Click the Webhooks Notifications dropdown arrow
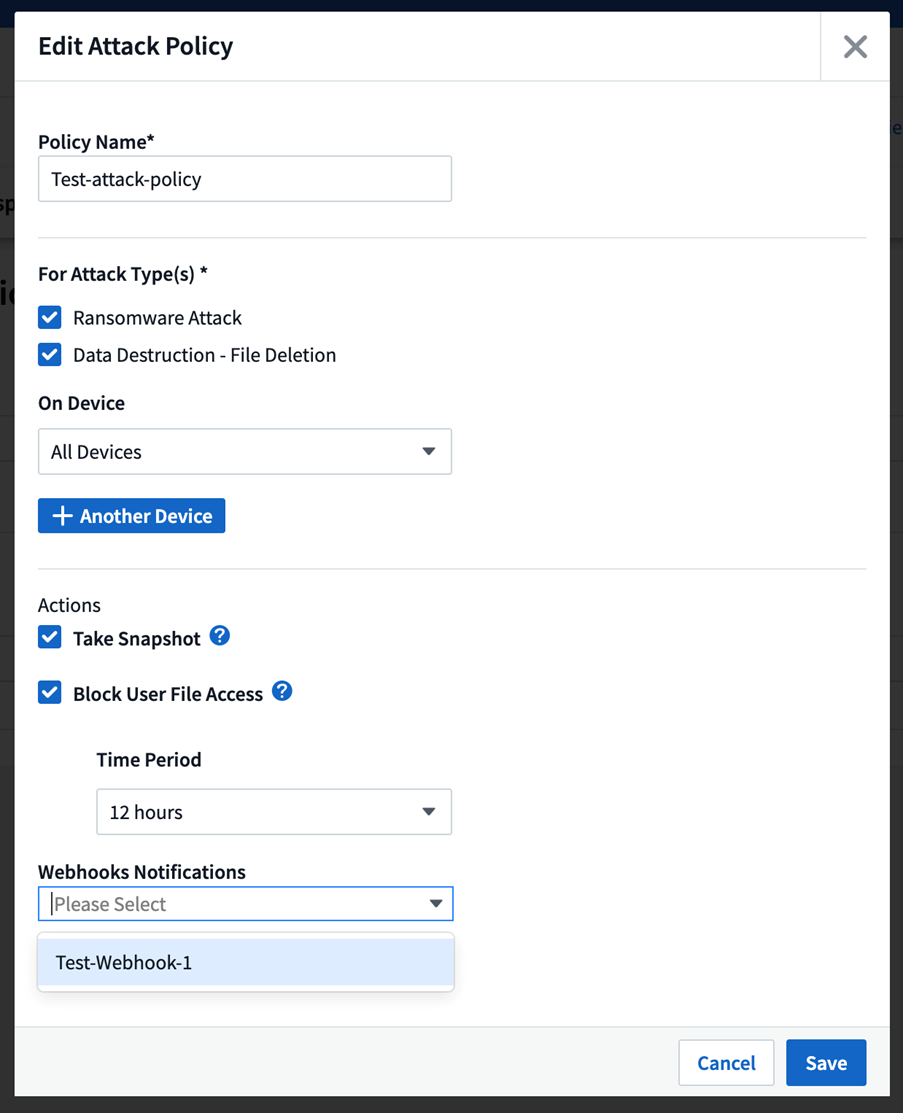This screenshot has width=903, height=1113. point(436,904)
